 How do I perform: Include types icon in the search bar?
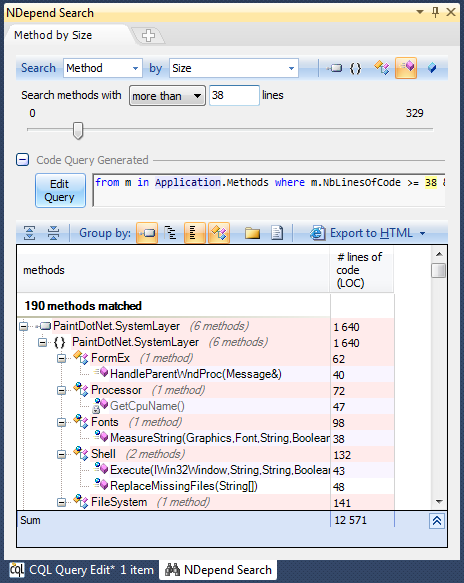382,68
